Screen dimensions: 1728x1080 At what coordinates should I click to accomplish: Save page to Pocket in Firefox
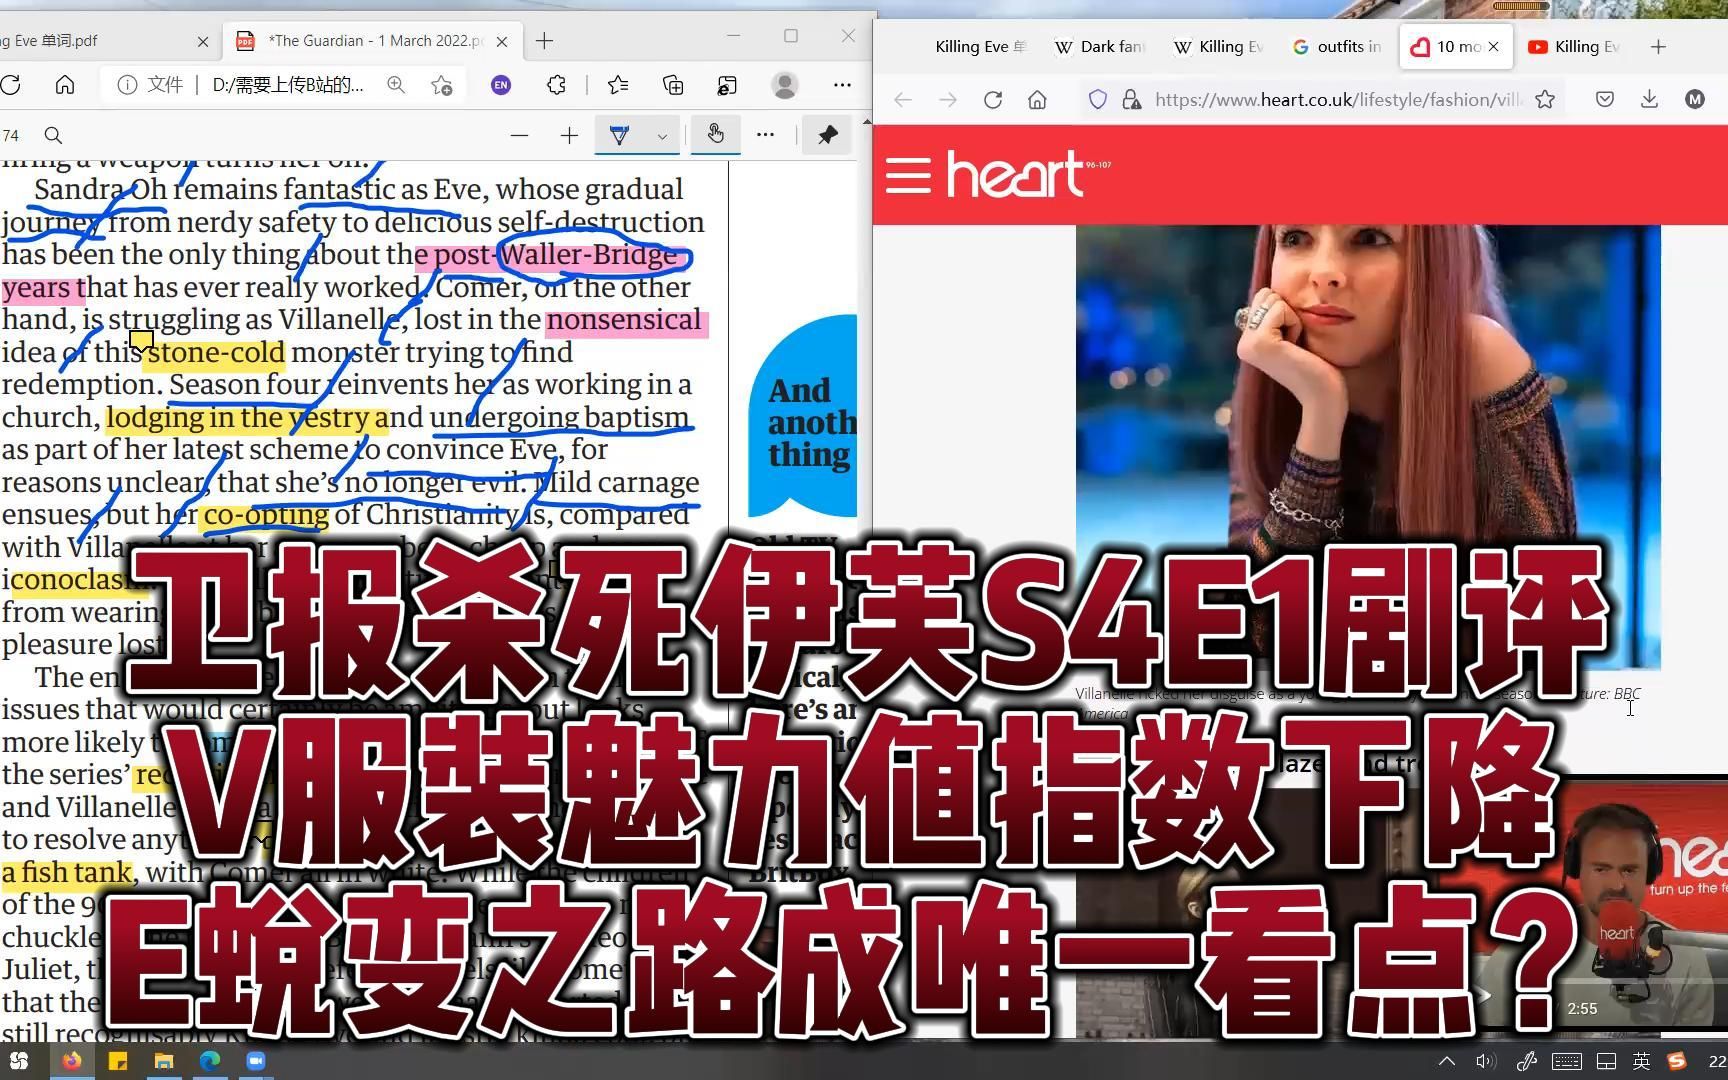coord(1605,99)
